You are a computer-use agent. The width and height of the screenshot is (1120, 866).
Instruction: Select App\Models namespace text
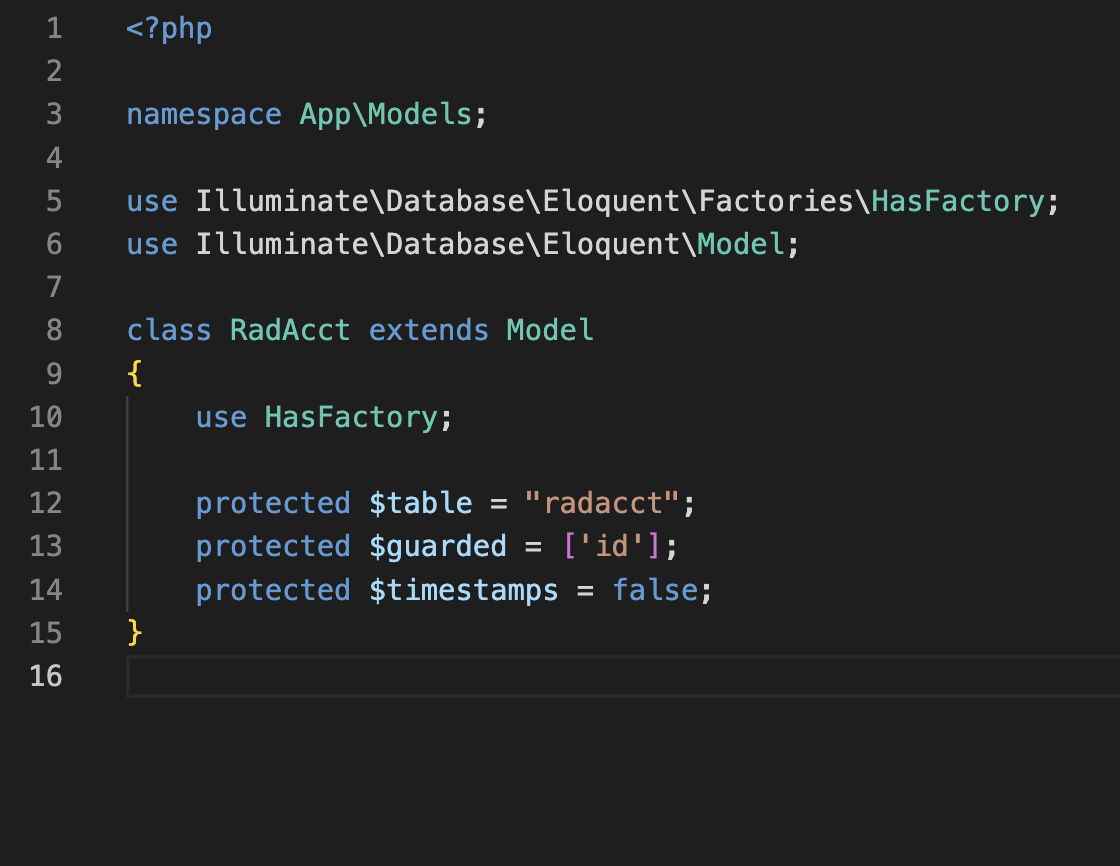[x=385, y=114]
